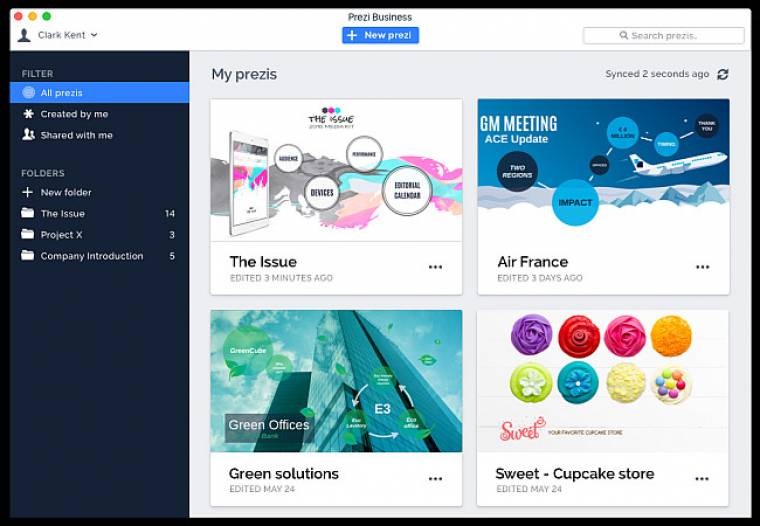Open more options for The Issue card
Screen dimensions: 760x526
(x=435, y=267)
